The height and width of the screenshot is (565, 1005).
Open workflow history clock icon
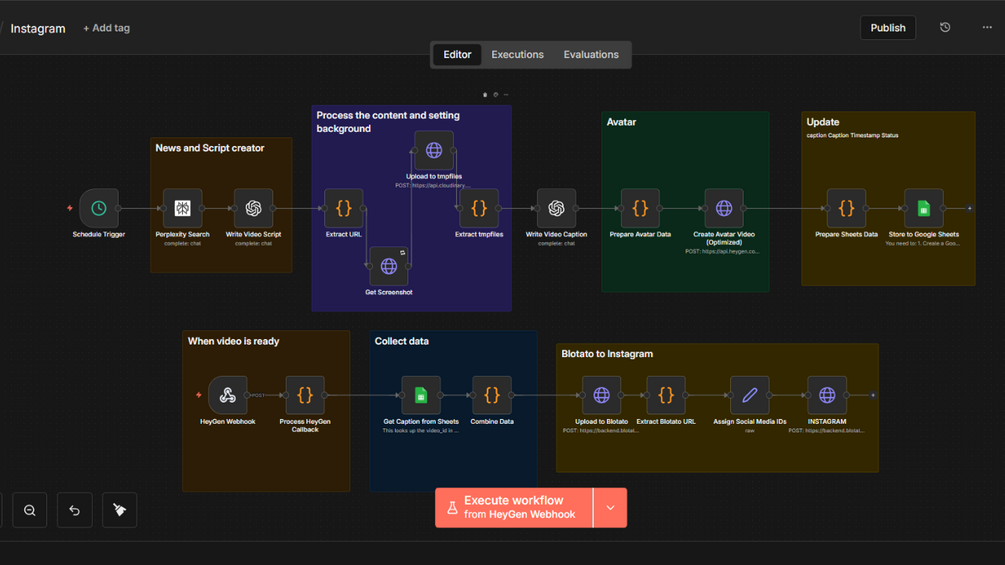click(945, 28)
